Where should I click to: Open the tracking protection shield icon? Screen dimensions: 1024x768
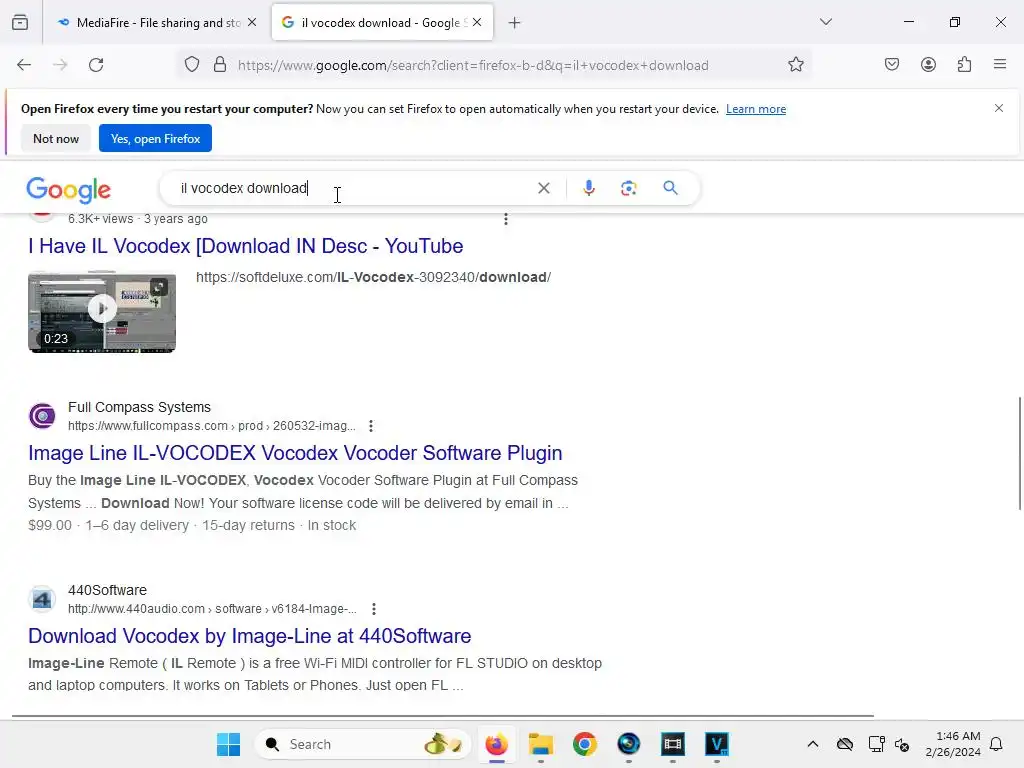coord(192,65)
